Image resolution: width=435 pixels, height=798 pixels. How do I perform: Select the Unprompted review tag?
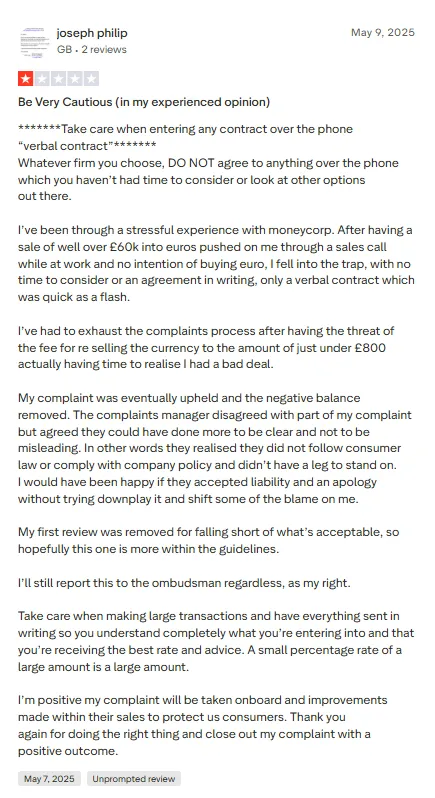[134, 779]
